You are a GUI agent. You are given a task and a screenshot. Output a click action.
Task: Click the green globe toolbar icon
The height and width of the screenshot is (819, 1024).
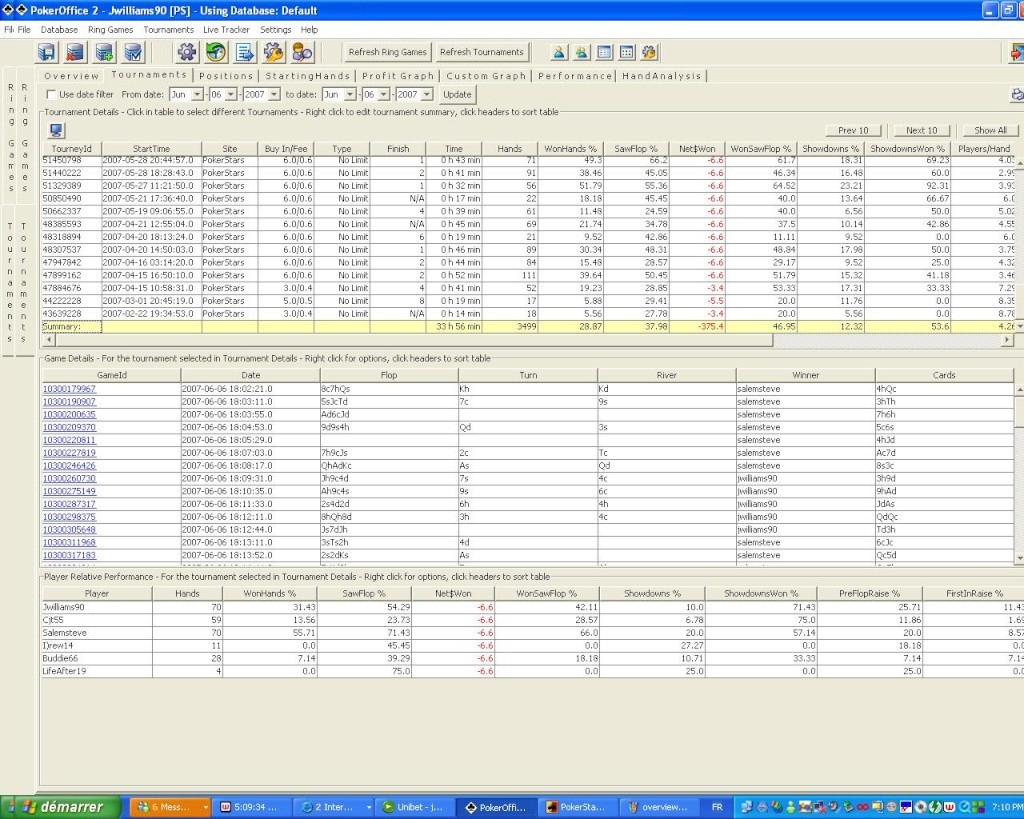(x=216, y=52)
